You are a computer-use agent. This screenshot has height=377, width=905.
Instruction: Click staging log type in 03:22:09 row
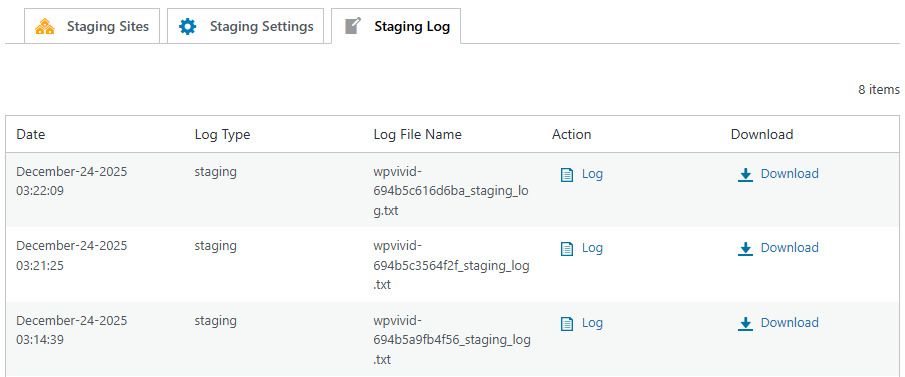point(215,172)
